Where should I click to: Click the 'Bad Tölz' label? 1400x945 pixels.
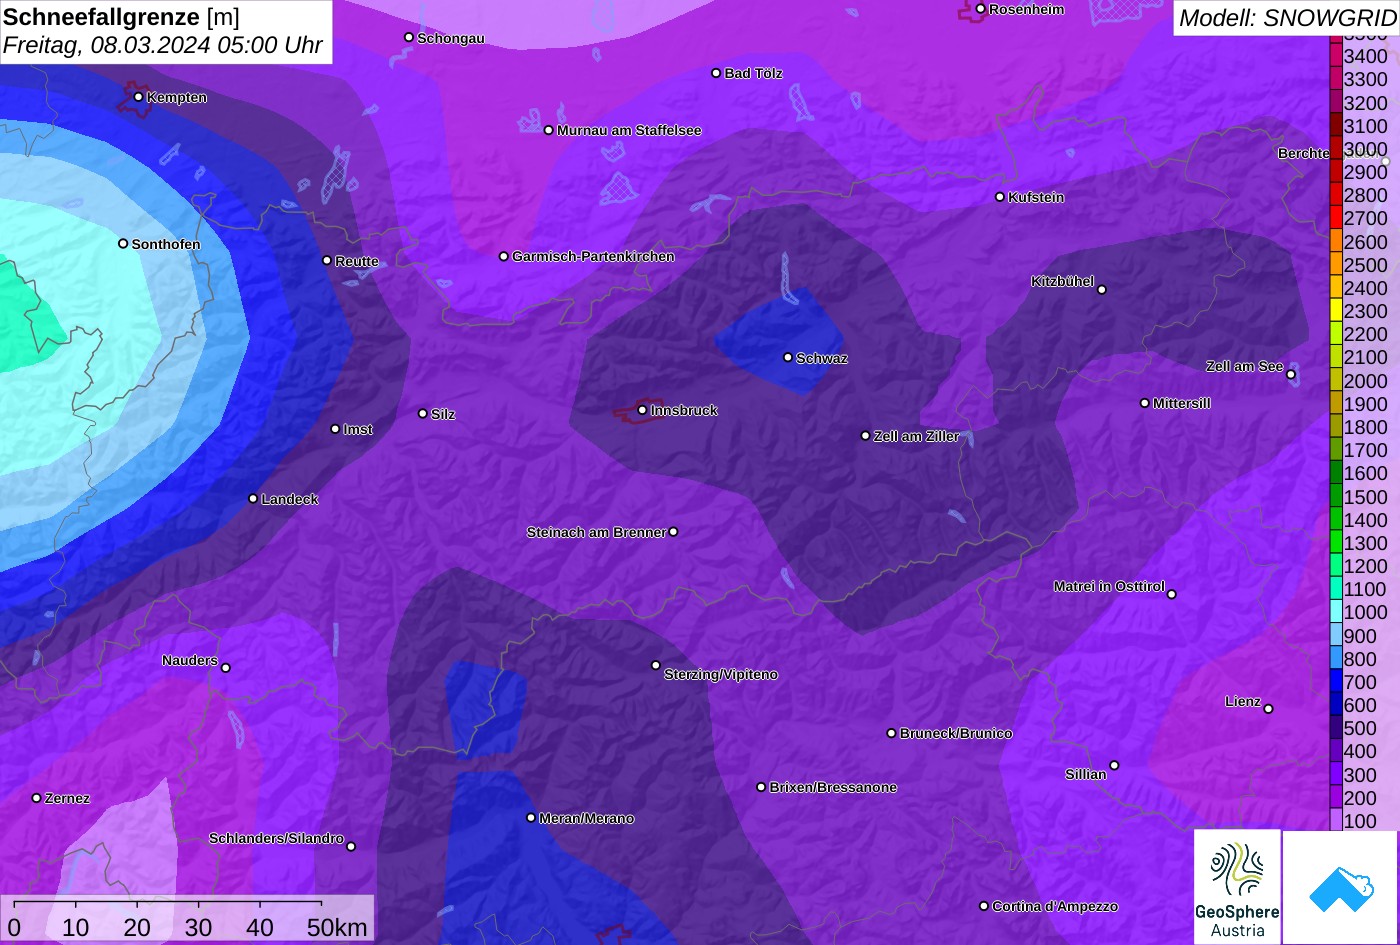click(x=753, y=73)
